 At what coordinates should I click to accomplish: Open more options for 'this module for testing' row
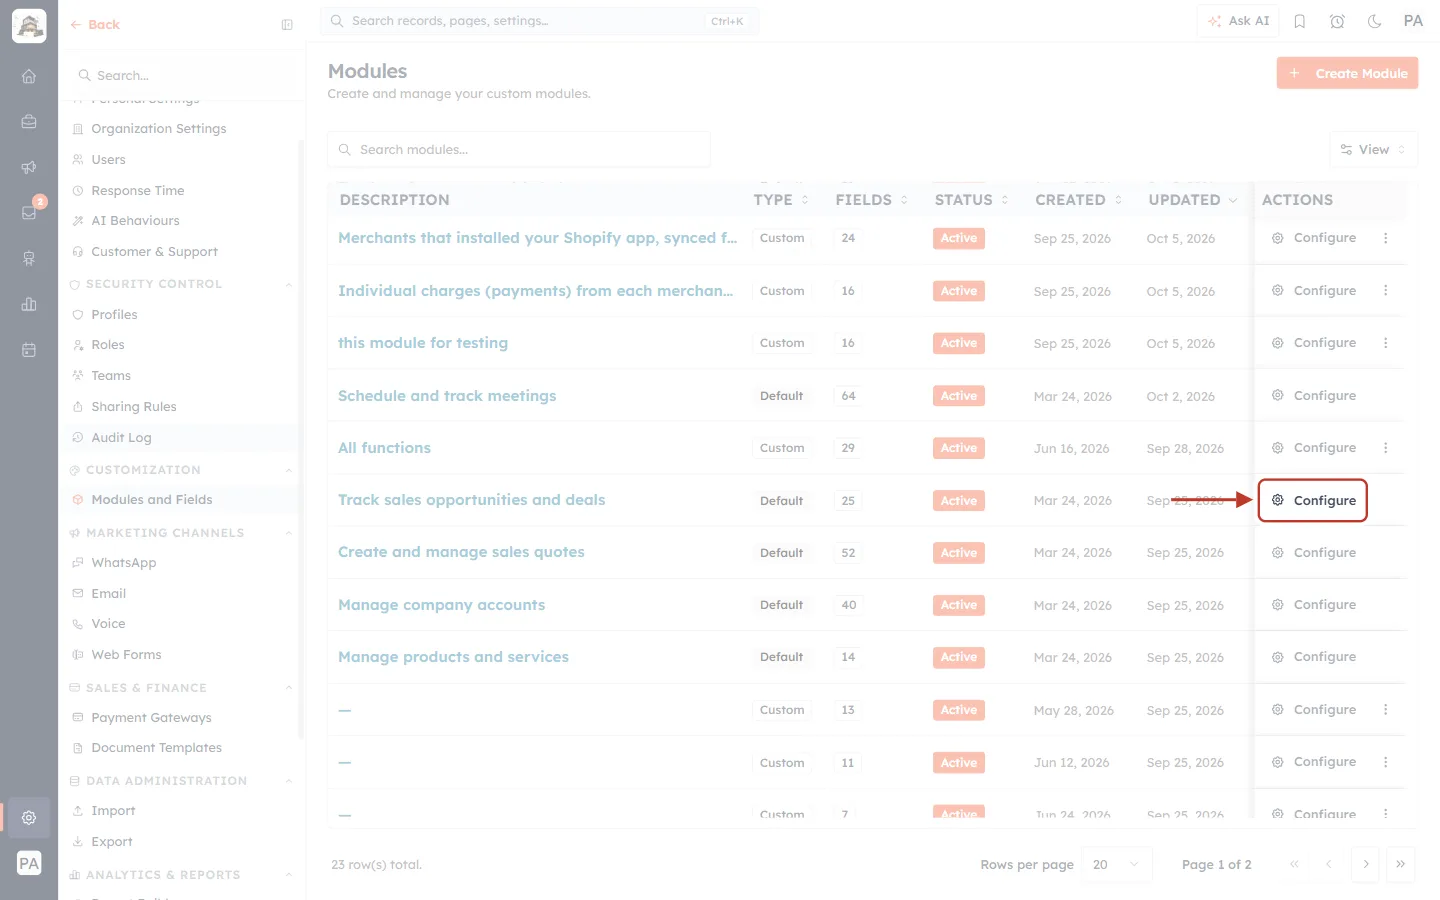coord(1386,343)
